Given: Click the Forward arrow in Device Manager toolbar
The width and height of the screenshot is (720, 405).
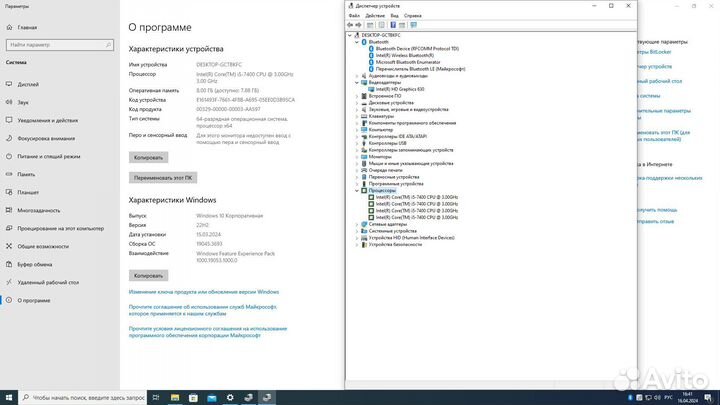Looking at the screenshot, I should pos(359,25).
